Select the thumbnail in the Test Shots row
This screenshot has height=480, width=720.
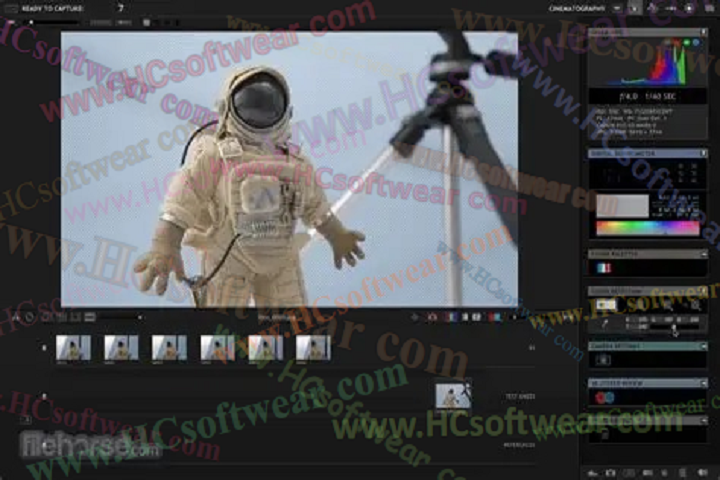(x=453, y=396)
